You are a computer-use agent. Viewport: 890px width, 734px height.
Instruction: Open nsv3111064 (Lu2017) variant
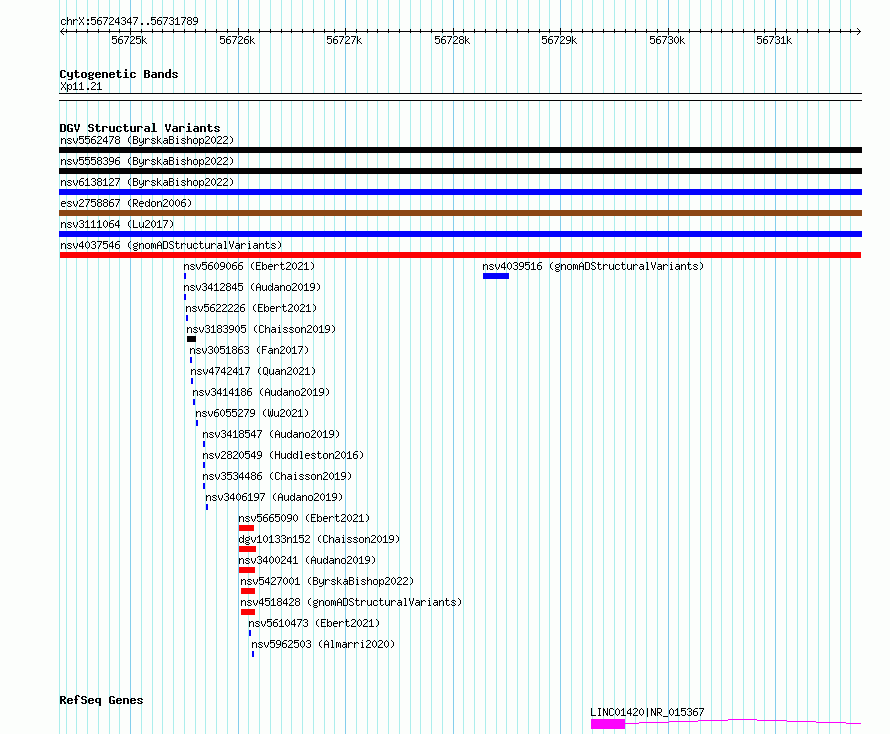pos(117,224)
